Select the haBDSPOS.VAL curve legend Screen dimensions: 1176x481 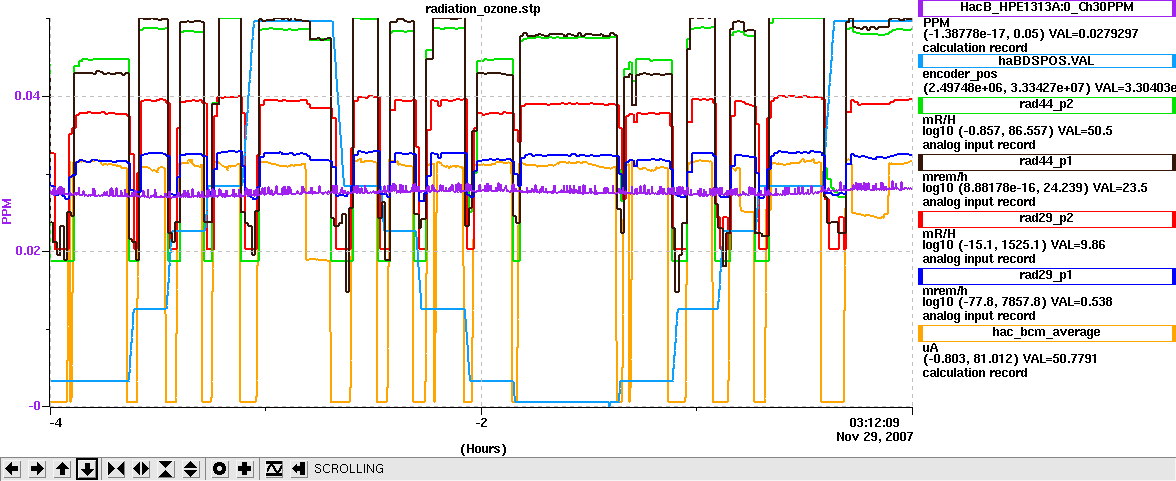coord(1047,62)
